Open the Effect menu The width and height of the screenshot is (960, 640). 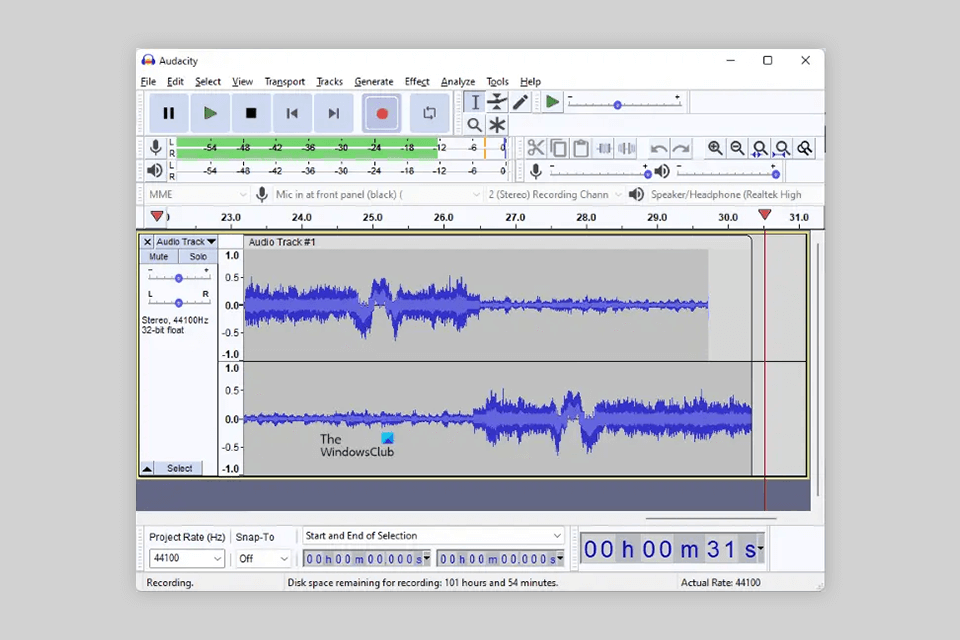[x=417, y=81]
